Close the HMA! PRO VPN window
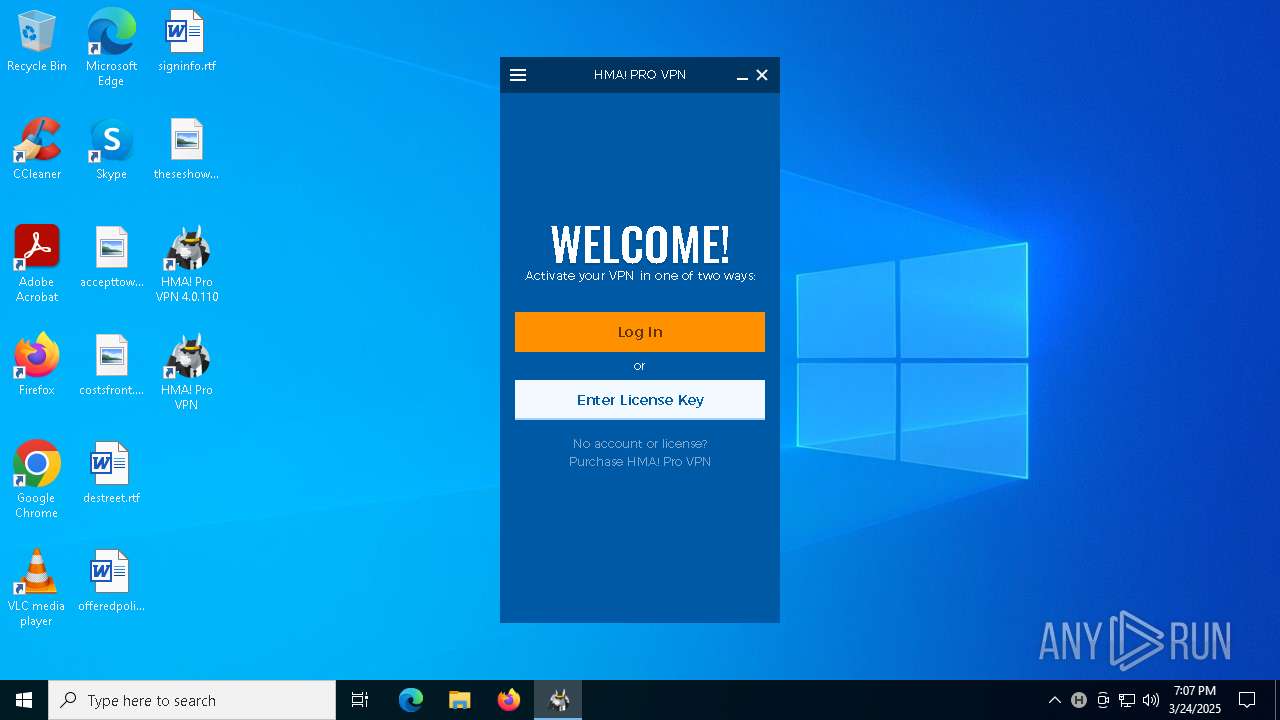 coord(762,75)
